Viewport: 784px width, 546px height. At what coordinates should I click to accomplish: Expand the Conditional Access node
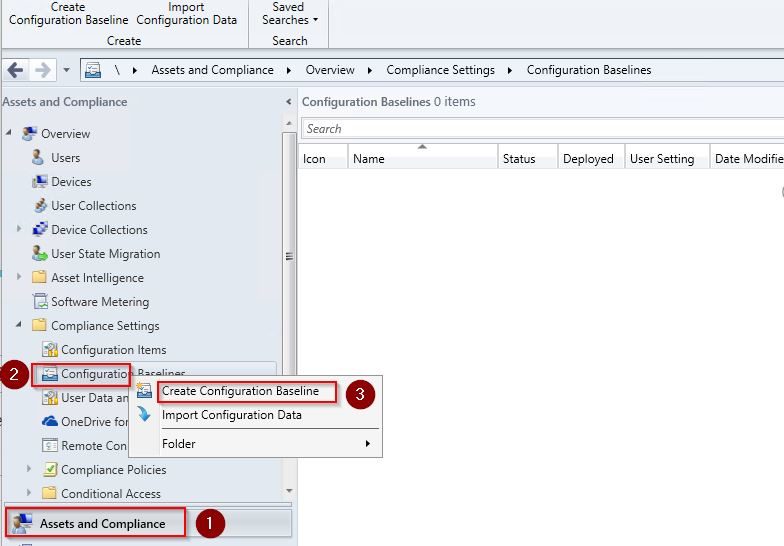29,492
